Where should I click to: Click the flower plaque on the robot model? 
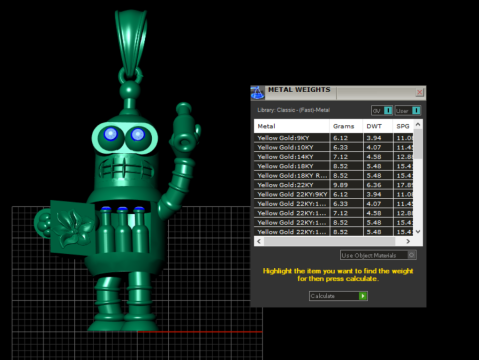point(73,227)
